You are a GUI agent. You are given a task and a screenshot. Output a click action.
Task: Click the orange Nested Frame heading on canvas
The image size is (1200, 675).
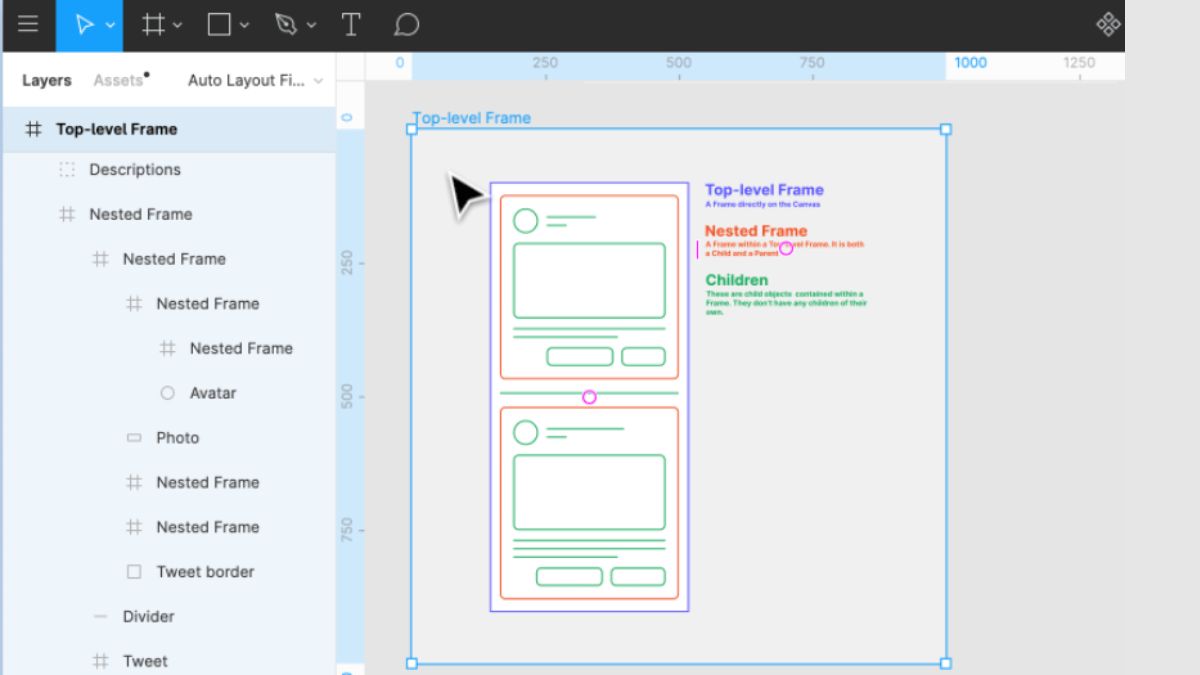pyautogui.click(x=756, y=231)
